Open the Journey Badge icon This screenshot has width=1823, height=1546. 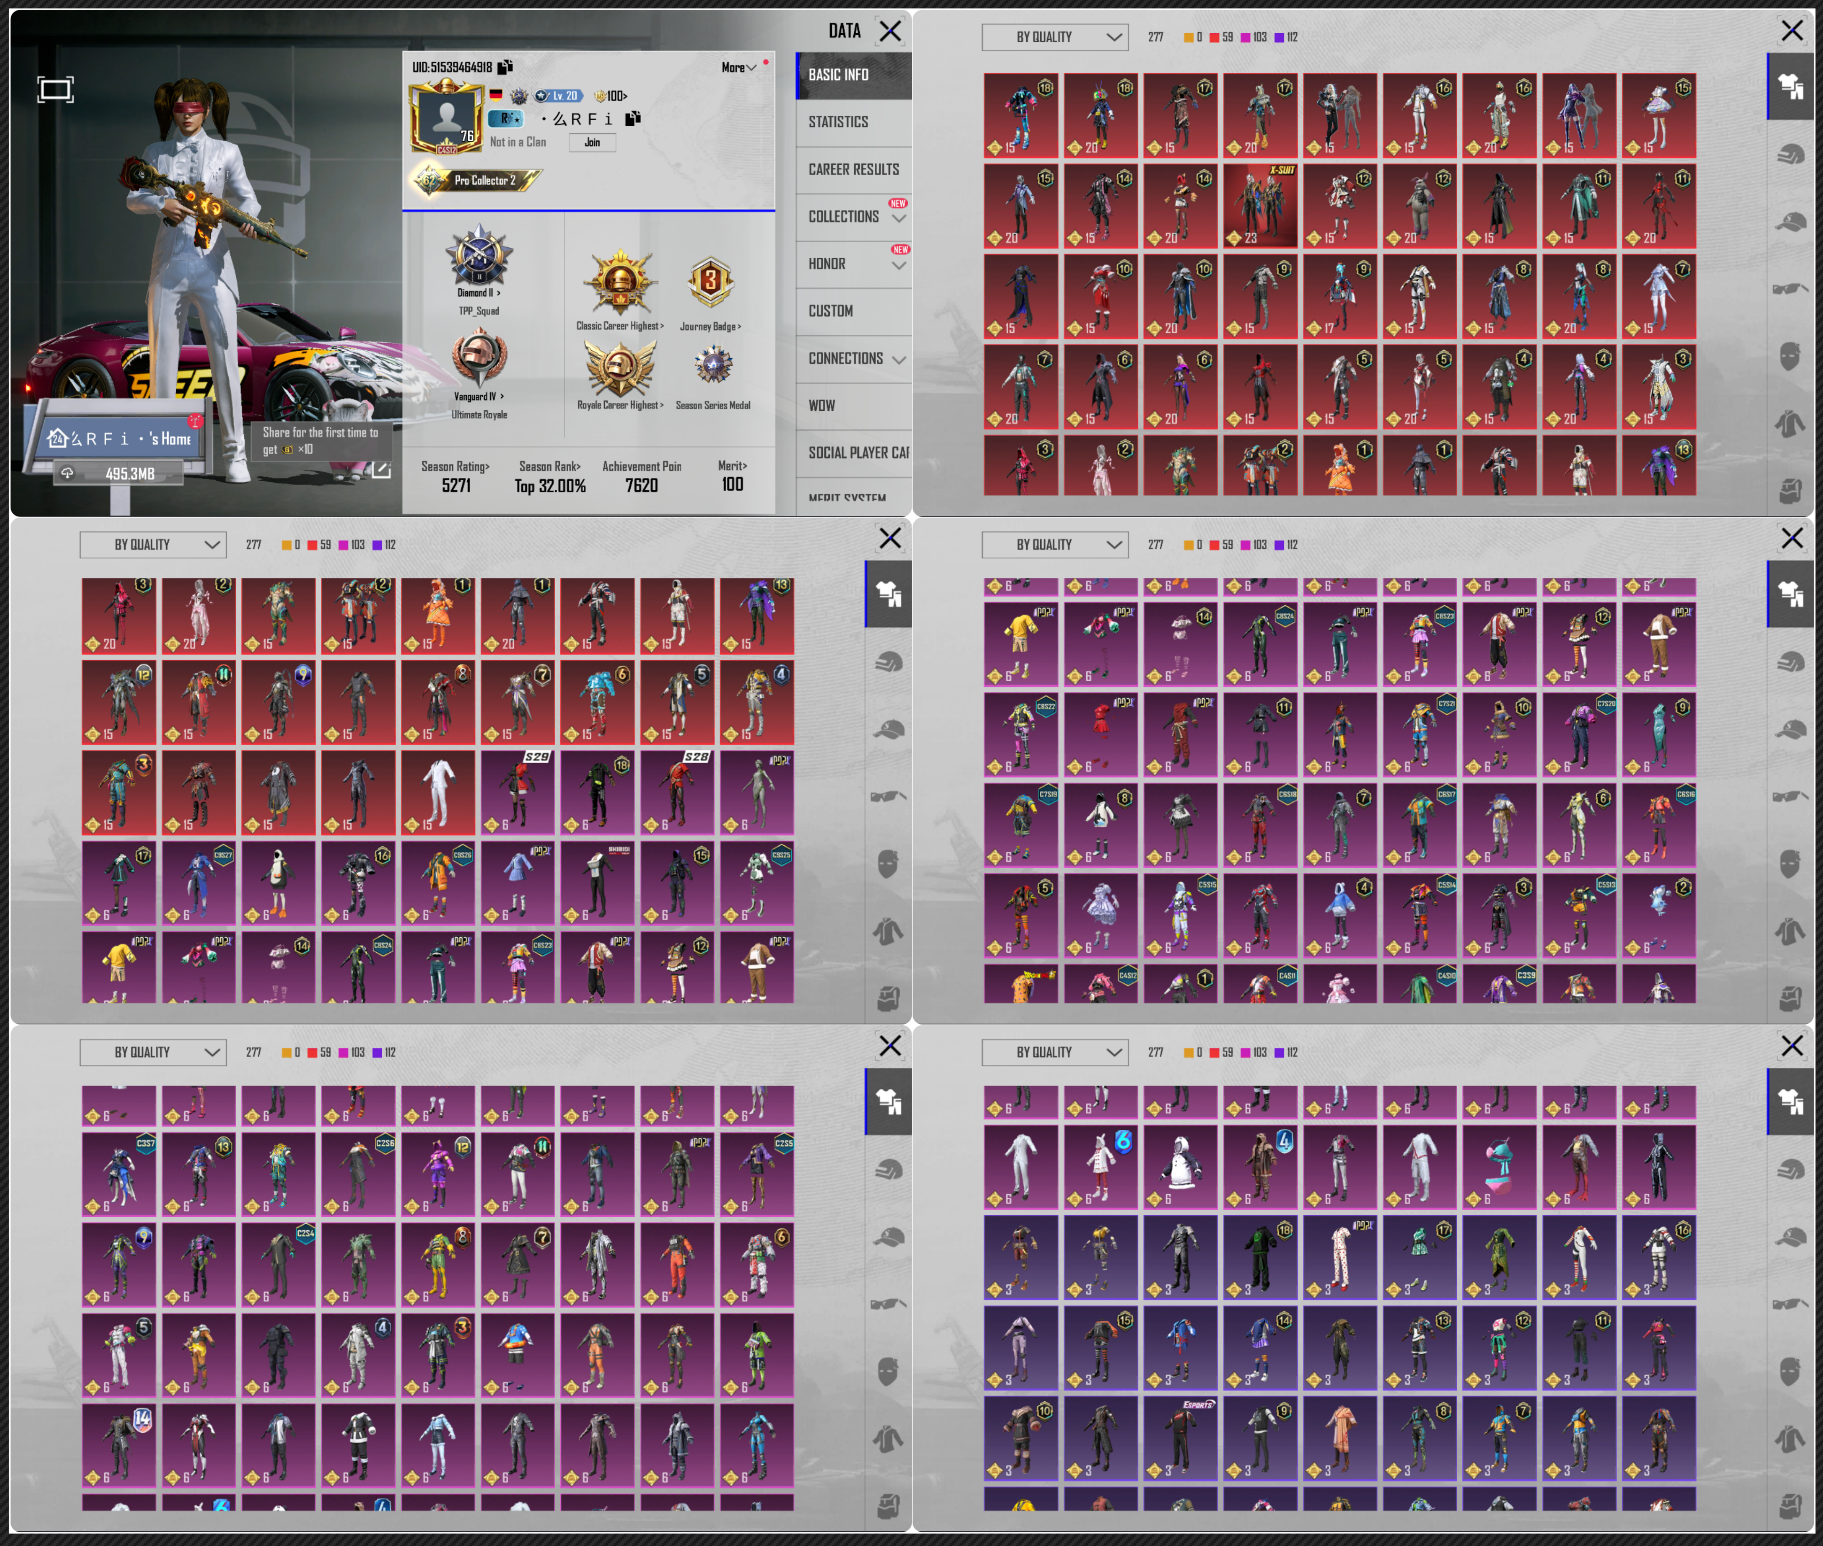pos(710,283)
